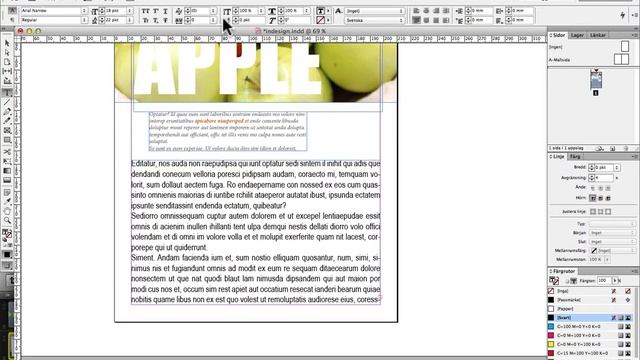Screen dimensions: 640x360
Task: Select the Pencil tool in the toolbox
Action: point(7,121)
